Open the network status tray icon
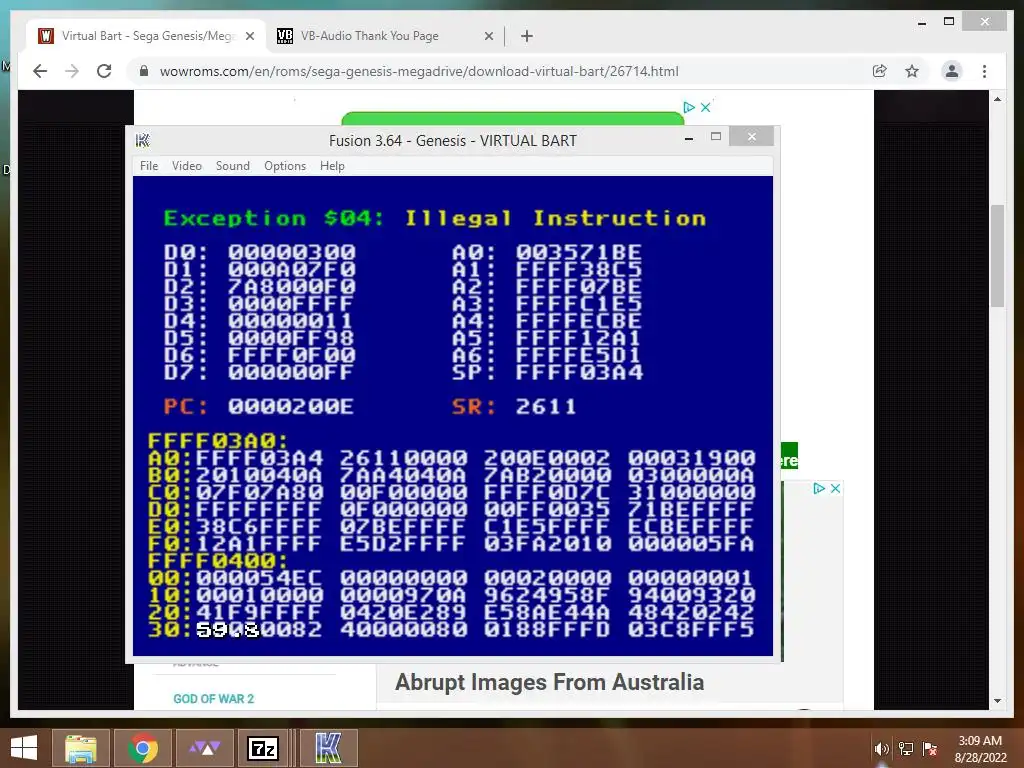Screen dimensions: 1024x768 906,749
